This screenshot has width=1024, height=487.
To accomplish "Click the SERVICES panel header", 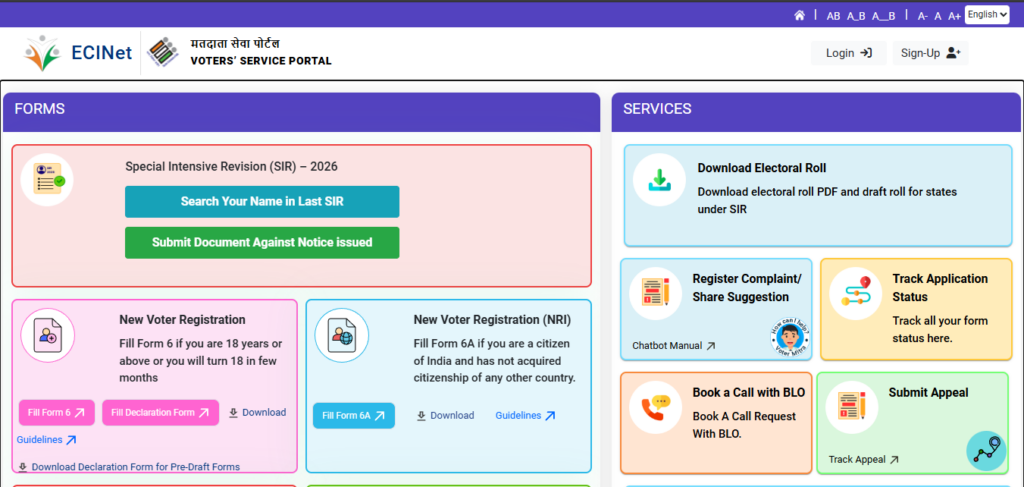I will [x=816, y=112].
